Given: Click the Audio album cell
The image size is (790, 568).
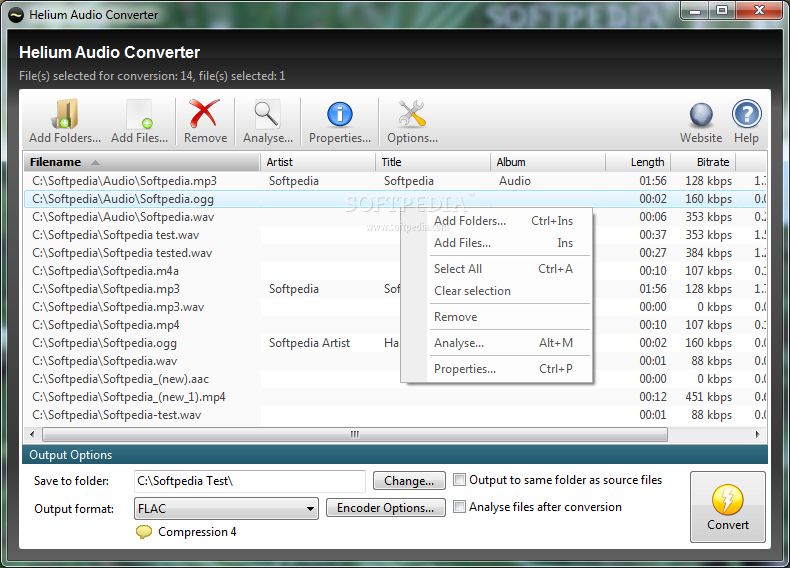Looking at the screenshot, I should [515, 181].
